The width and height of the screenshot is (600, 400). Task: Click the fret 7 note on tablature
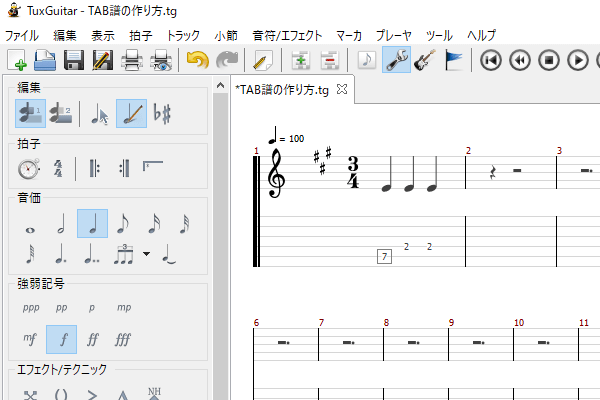385,257
